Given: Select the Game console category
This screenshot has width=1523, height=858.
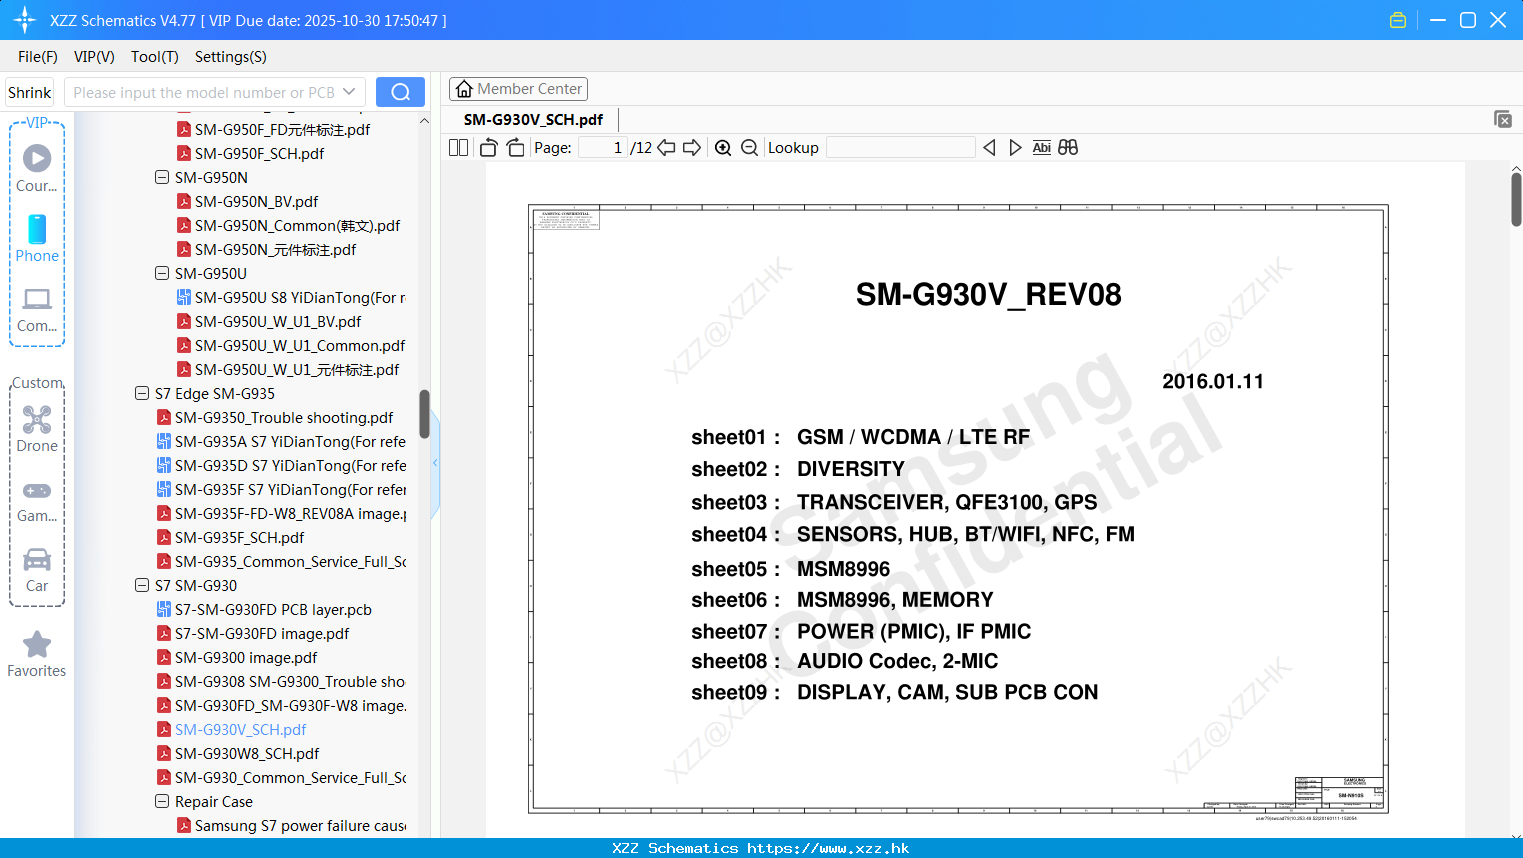Looking at the screenshot, I should point(37,500).
